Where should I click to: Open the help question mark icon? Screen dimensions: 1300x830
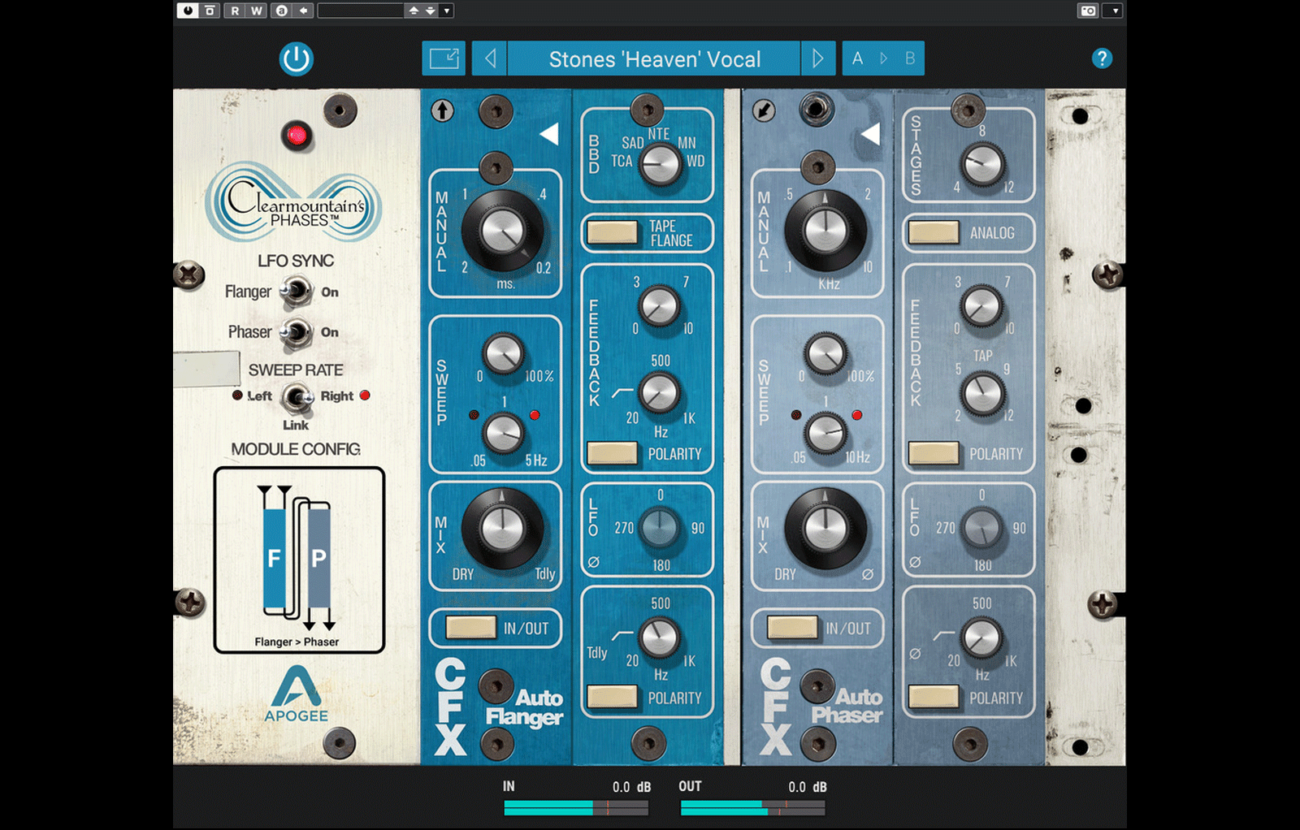(x=1101, y=59)
